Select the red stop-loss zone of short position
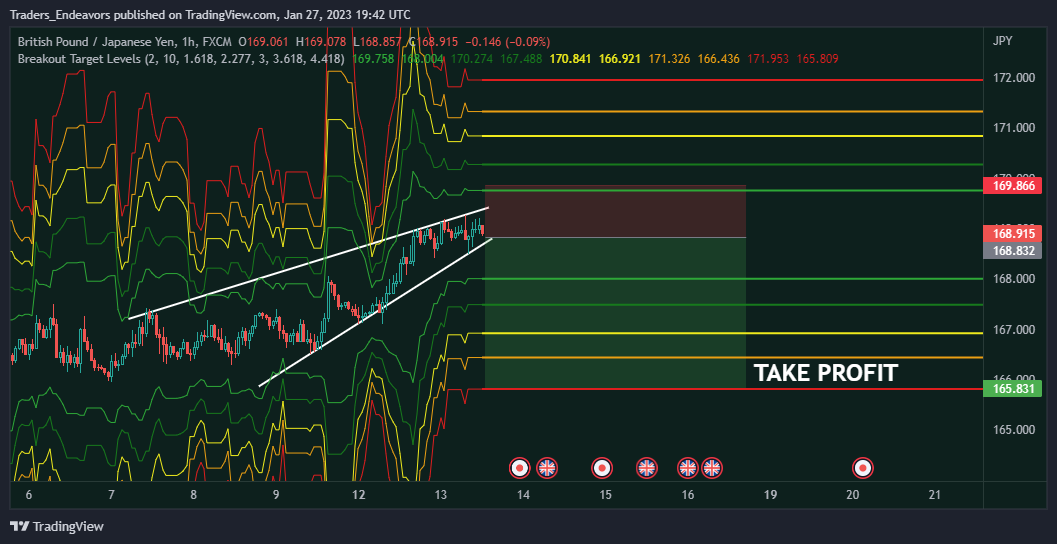This screenshot has height=544, width=1057. coord(615,211)
